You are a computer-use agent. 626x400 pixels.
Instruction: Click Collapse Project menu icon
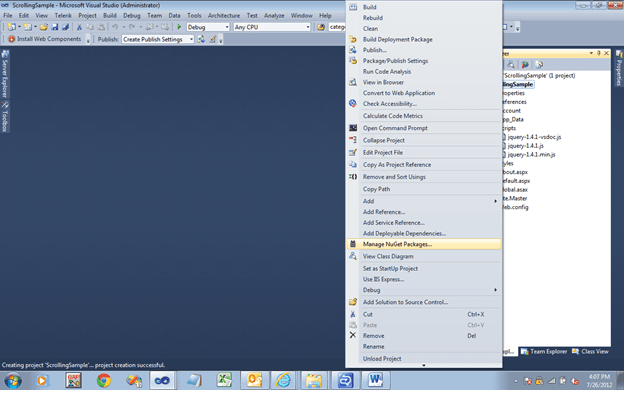[x=353, y=140]
